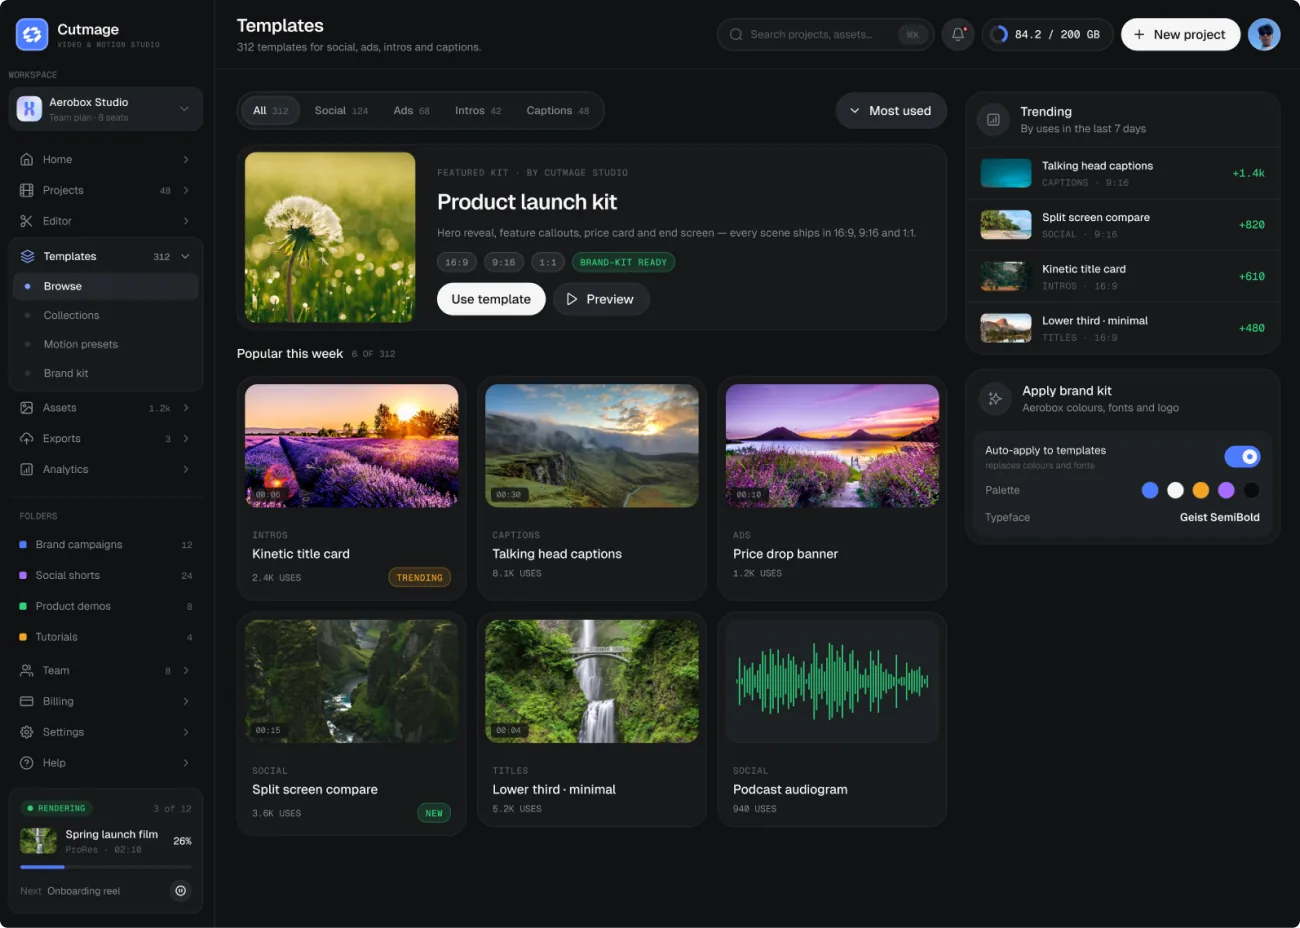Click the Use template button
The width and height of the screenshot is (1300, 928).
coord(491,299)
